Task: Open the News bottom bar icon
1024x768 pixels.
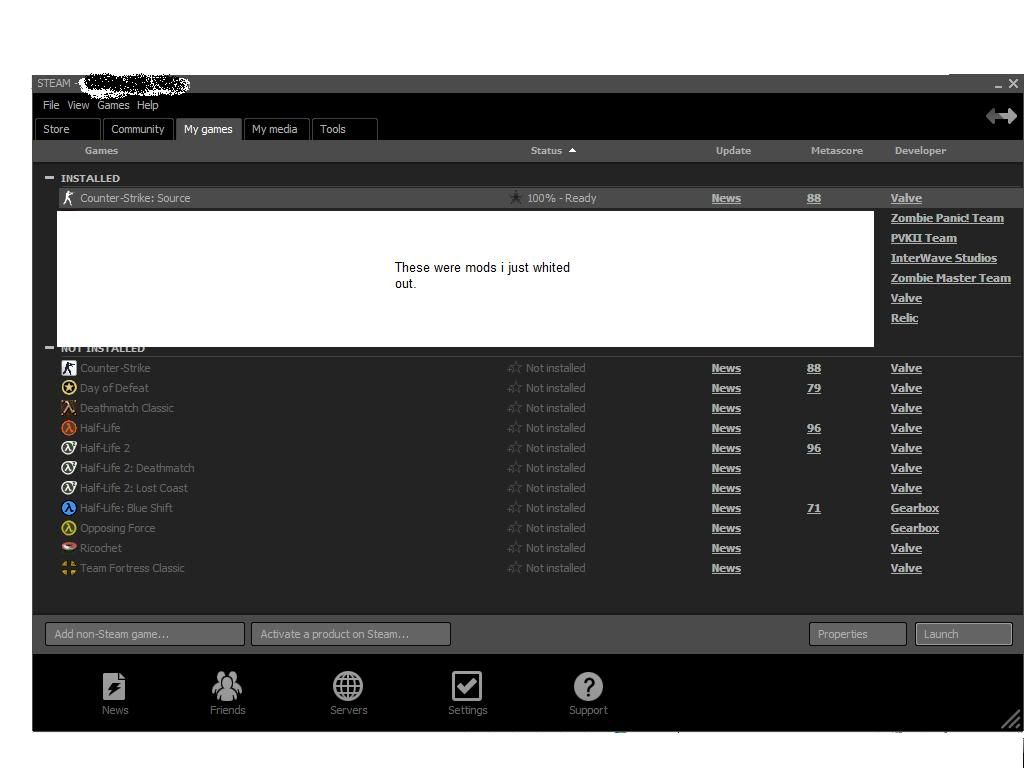Action: coord(114,686)
